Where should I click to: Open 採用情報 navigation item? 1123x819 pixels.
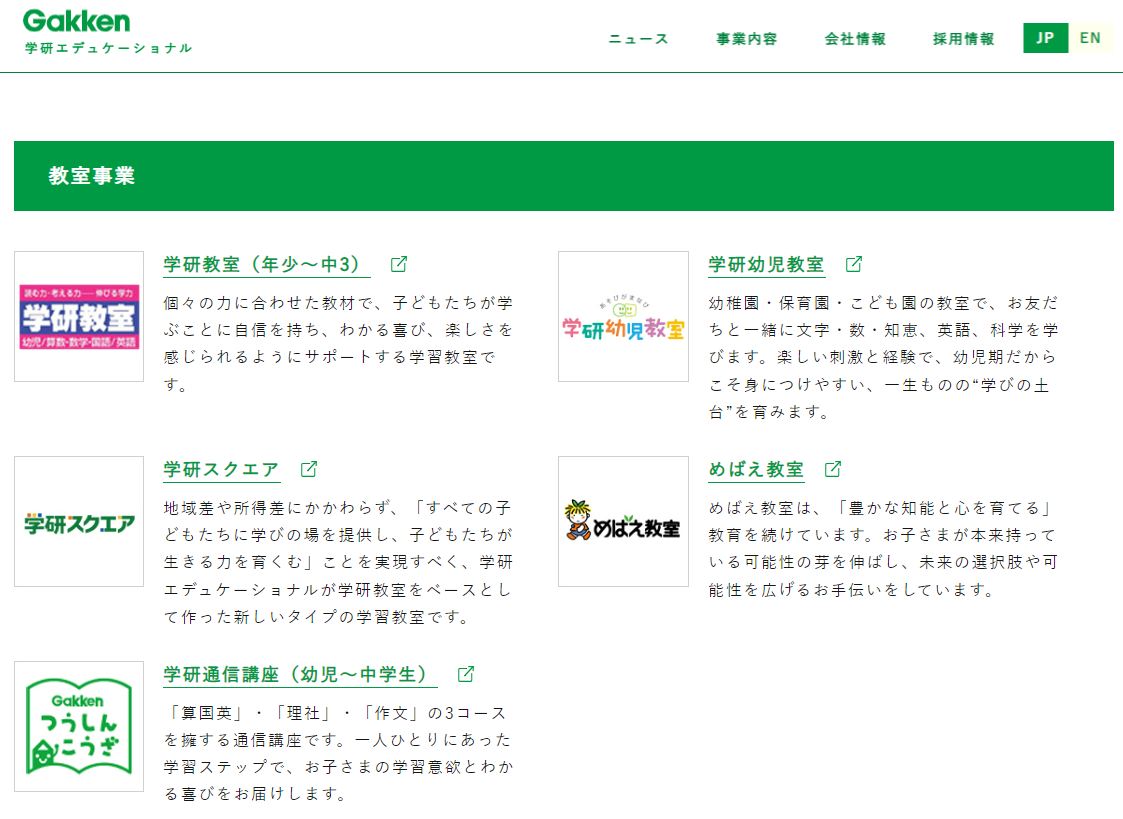(963, 39)
